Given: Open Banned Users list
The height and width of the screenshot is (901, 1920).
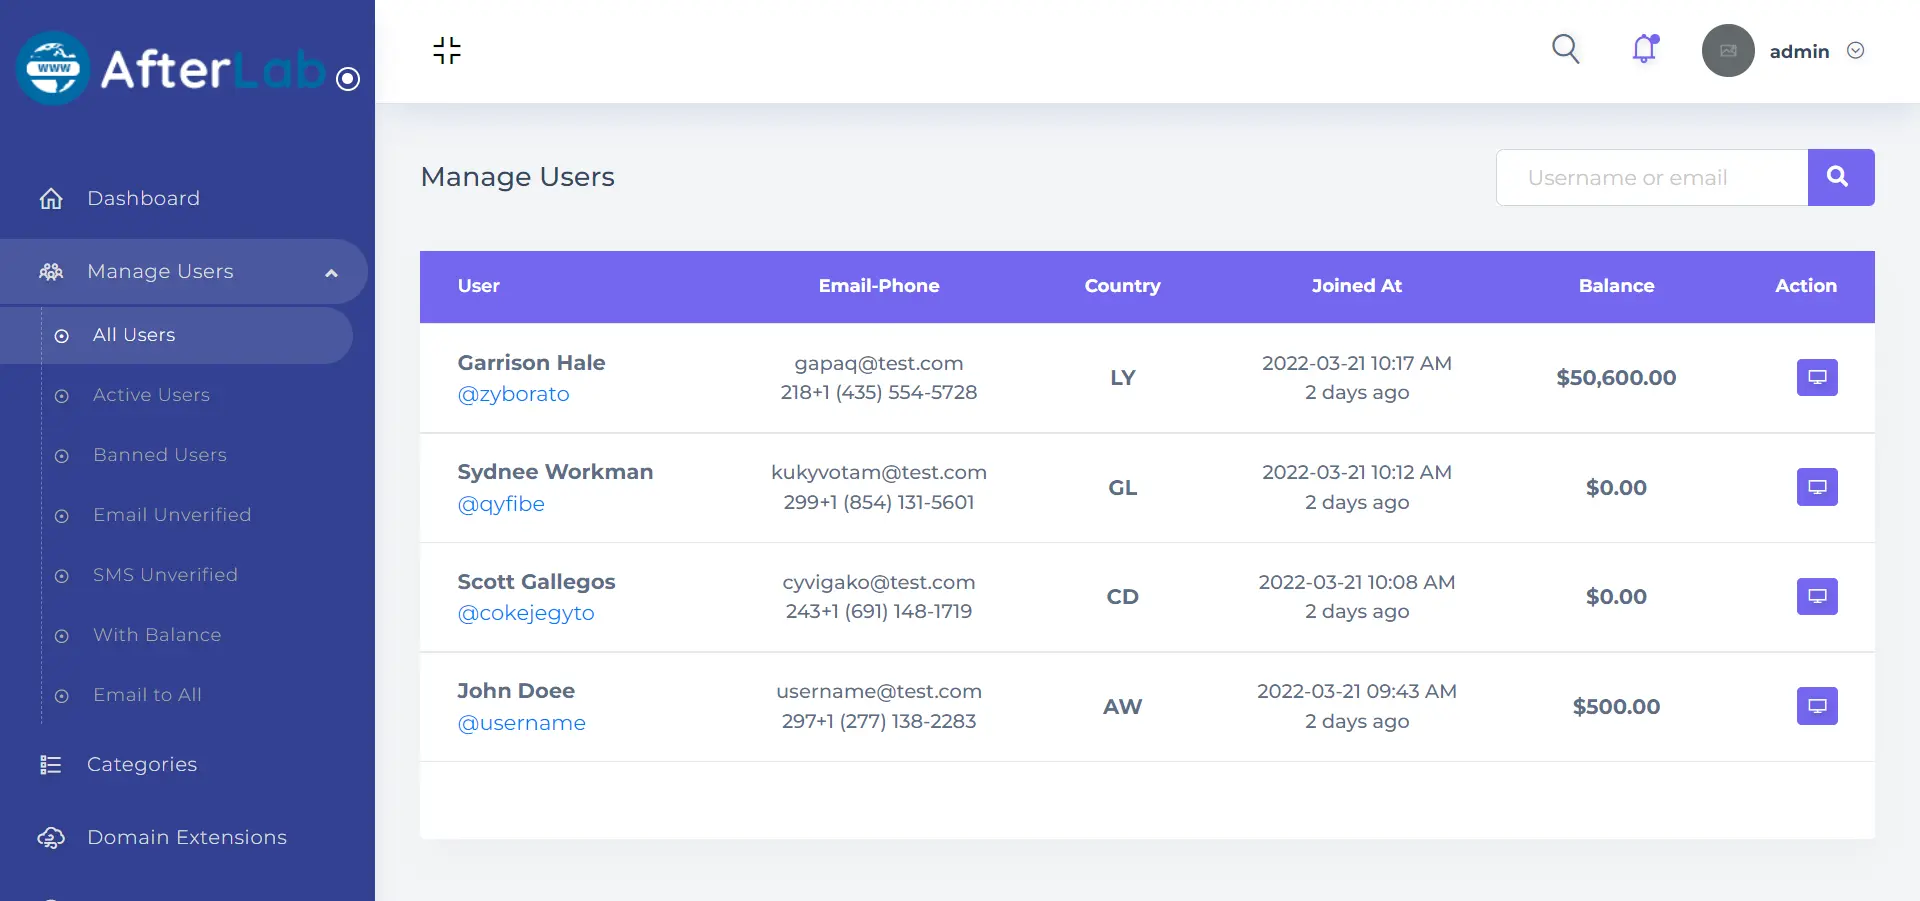Looking at the screenshot, I should click(160, 455).
